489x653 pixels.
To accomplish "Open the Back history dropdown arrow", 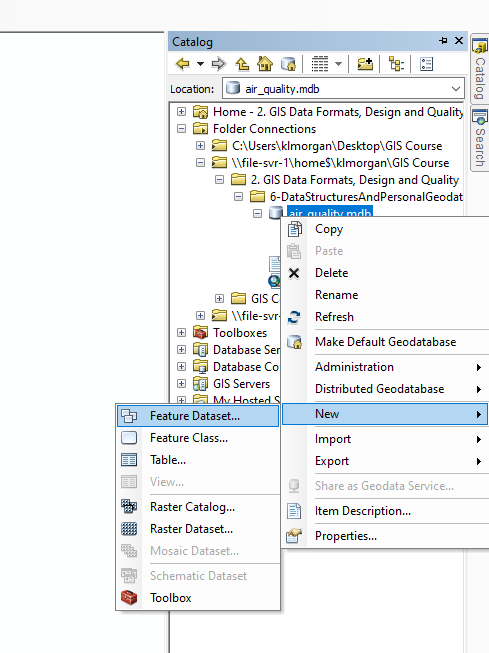I will pyautogui.click(x=200, y=64).
